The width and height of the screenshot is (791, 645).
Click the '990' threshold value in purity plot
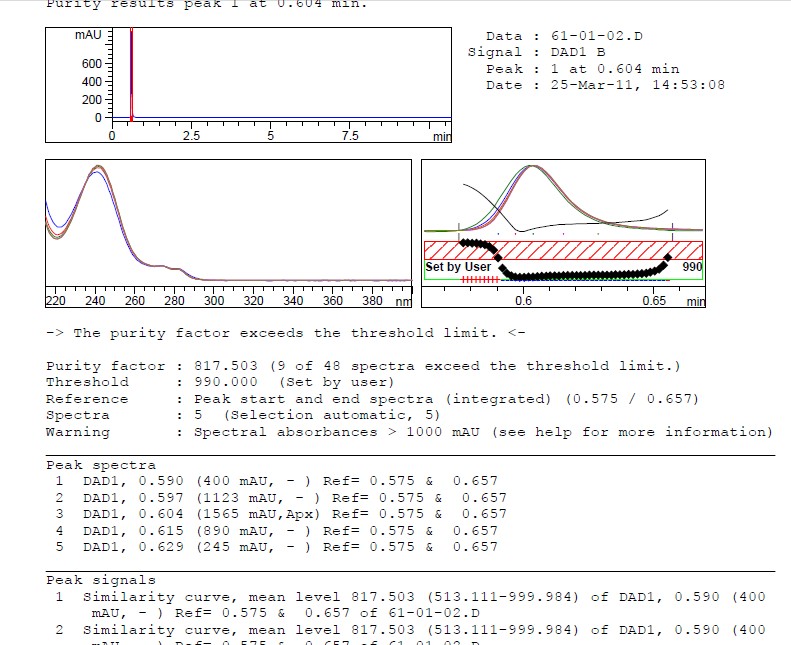pos(692,267)
